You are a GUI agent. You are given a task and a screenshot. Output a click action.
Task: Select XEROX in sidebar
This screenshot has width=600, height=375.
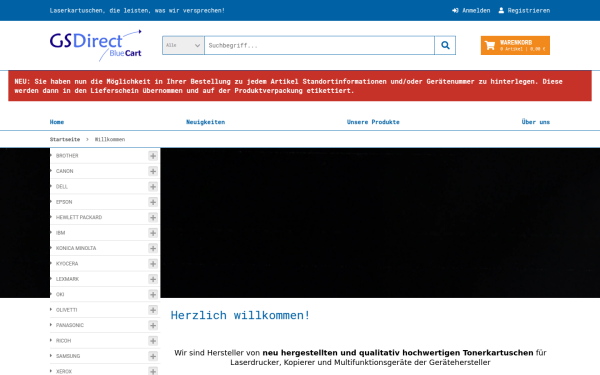(64, 371)
